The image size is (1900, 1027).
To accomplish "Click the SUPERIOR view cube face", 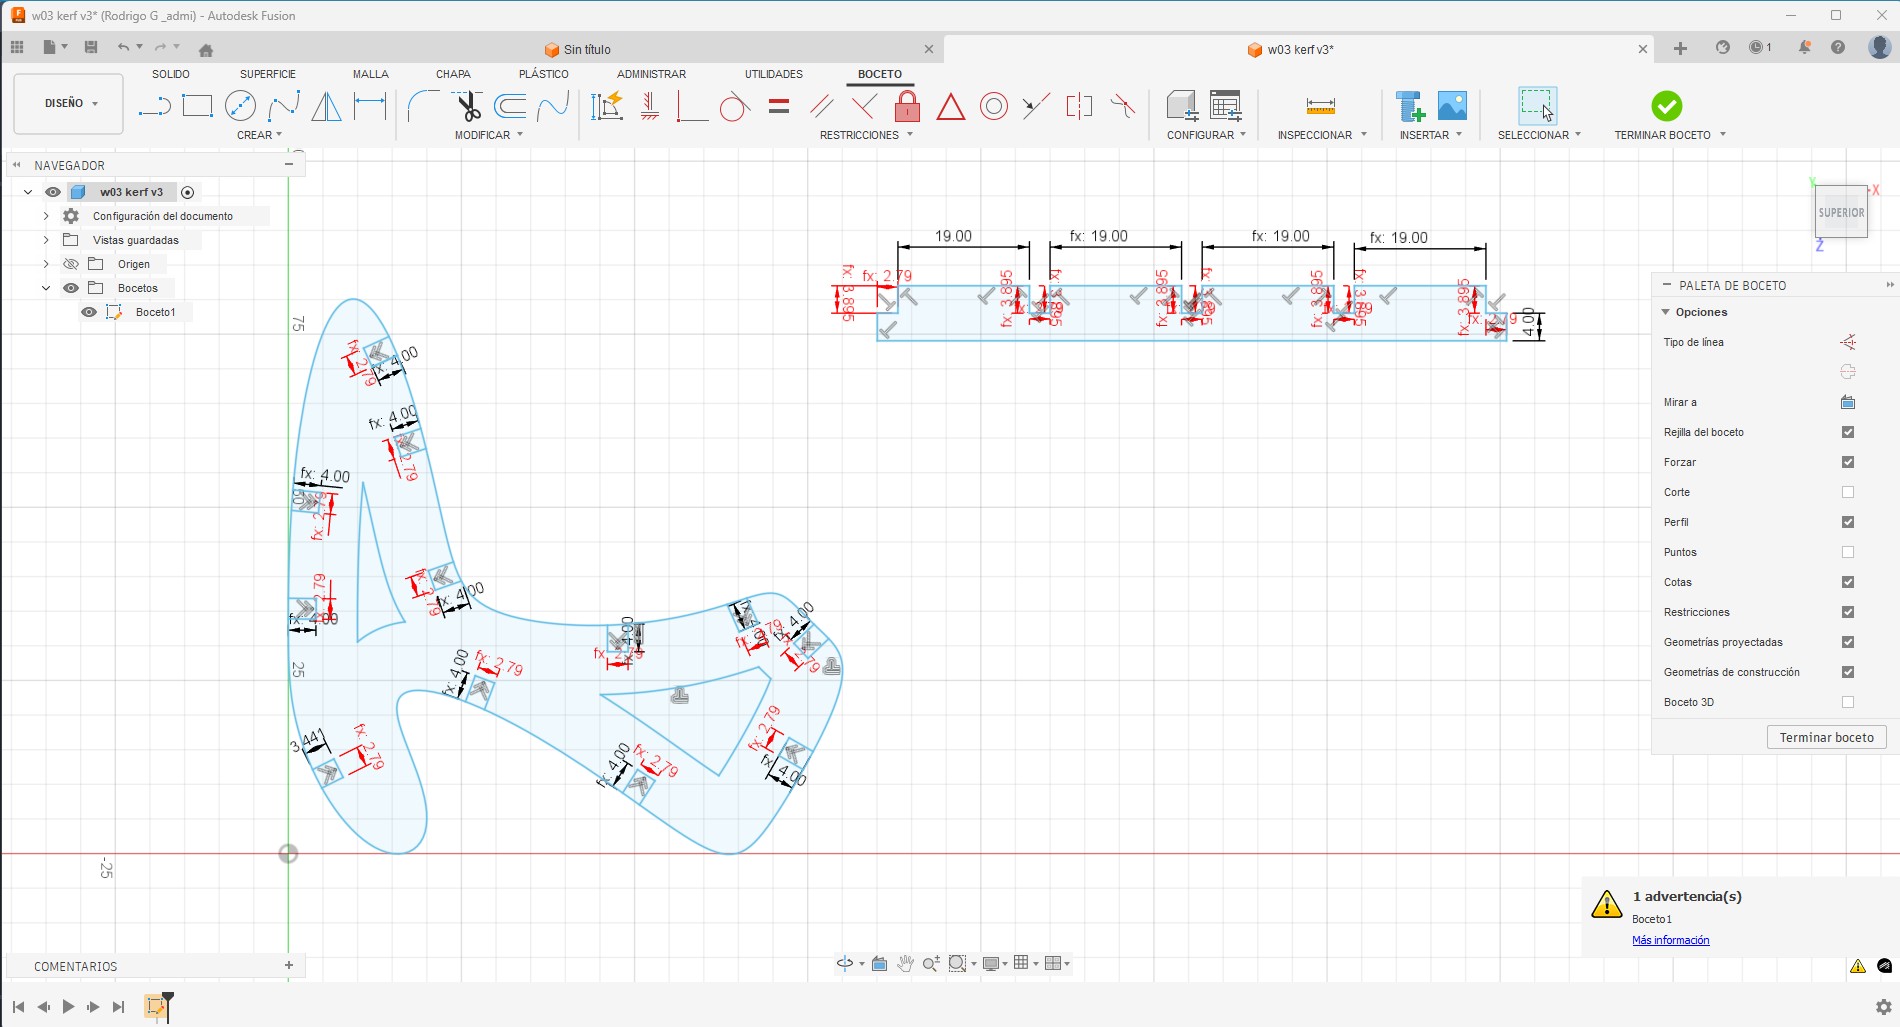I will click(1841, 212).
